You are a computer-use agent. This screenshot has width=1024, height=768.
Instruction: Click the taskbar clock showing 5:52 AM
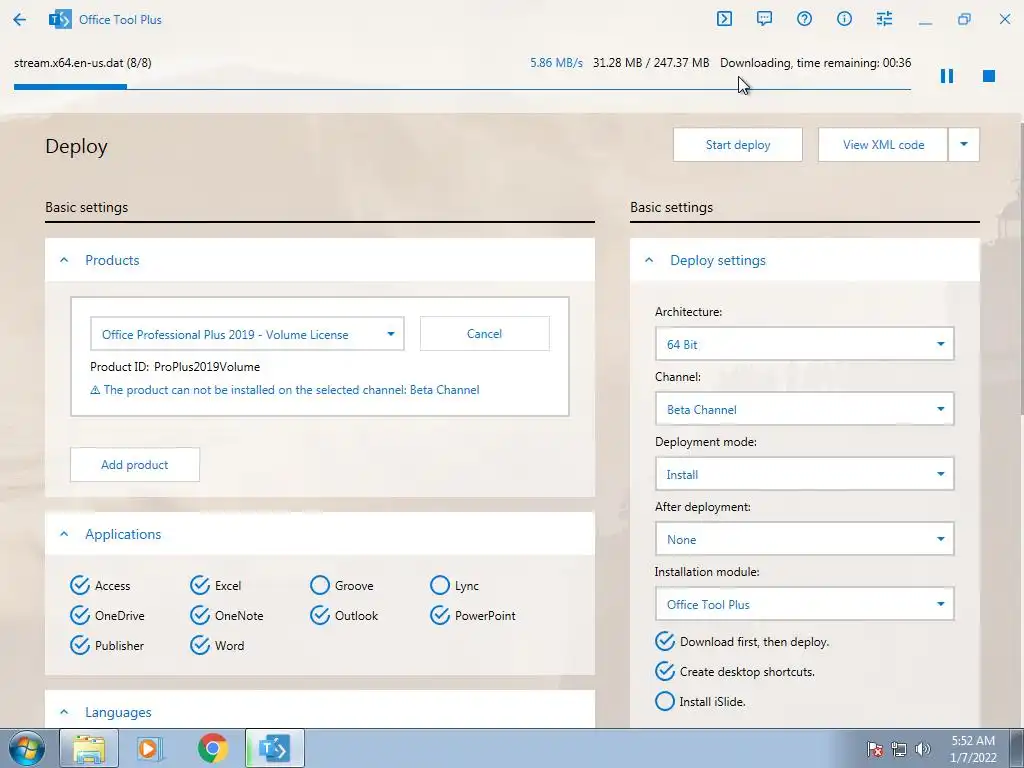pyautogui.click(x=973, y=749)
